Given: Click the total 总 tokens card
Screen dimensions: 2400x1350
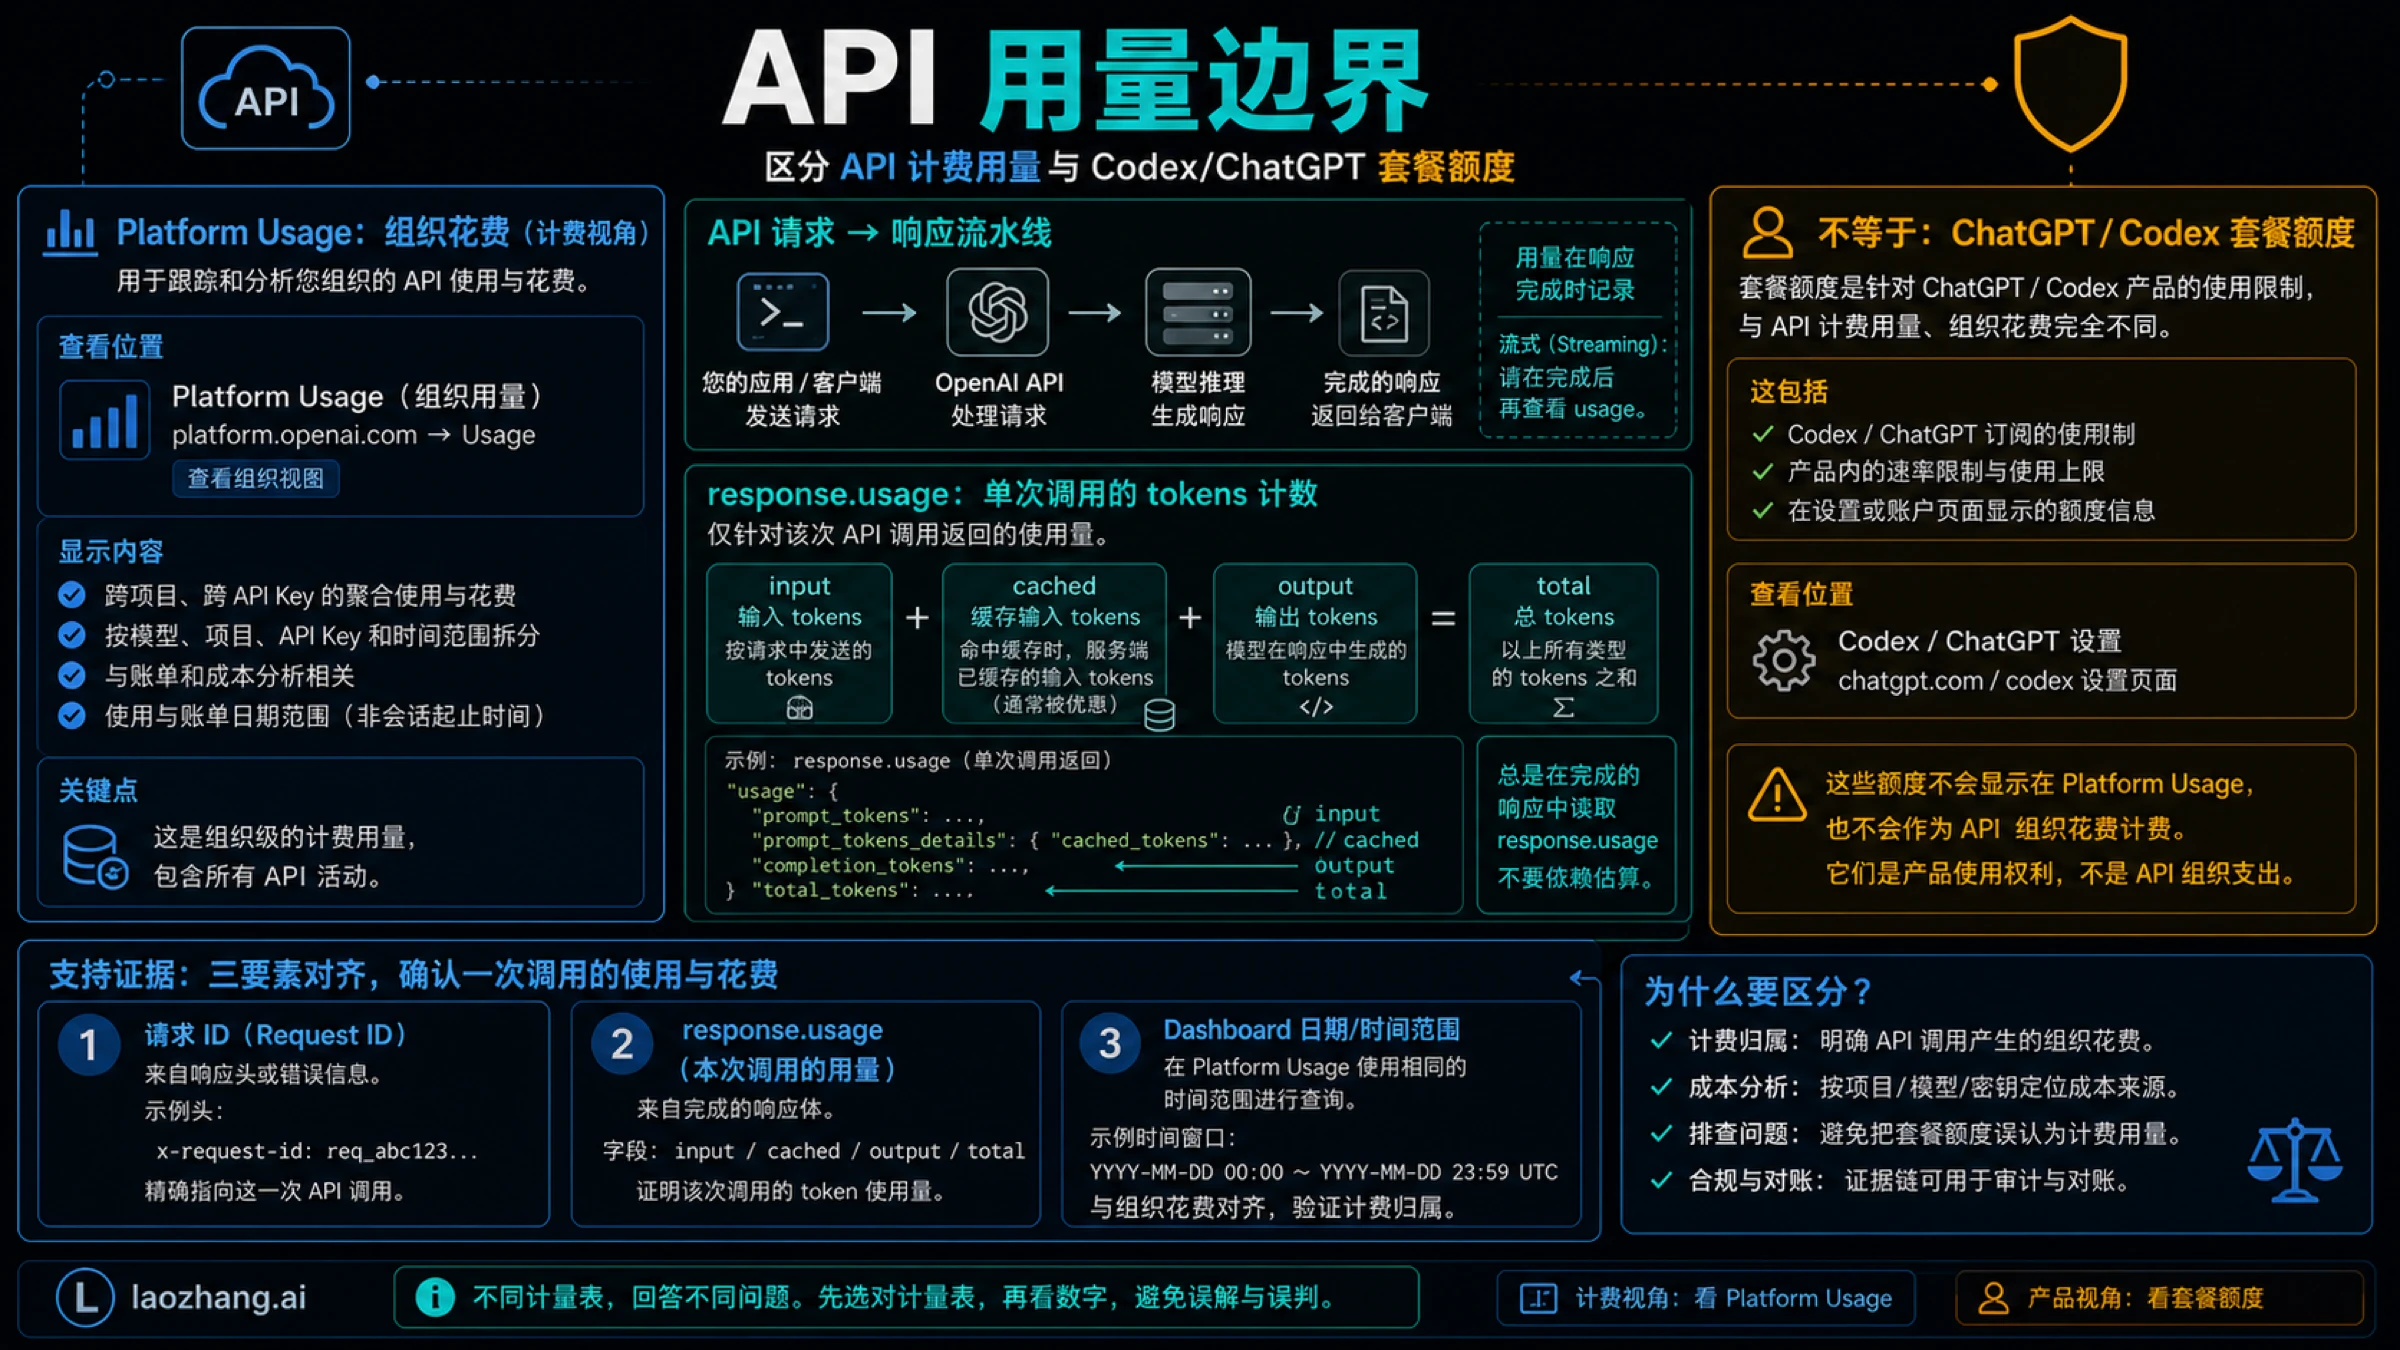Looking at the screenshot, I should pos(1564,643).
